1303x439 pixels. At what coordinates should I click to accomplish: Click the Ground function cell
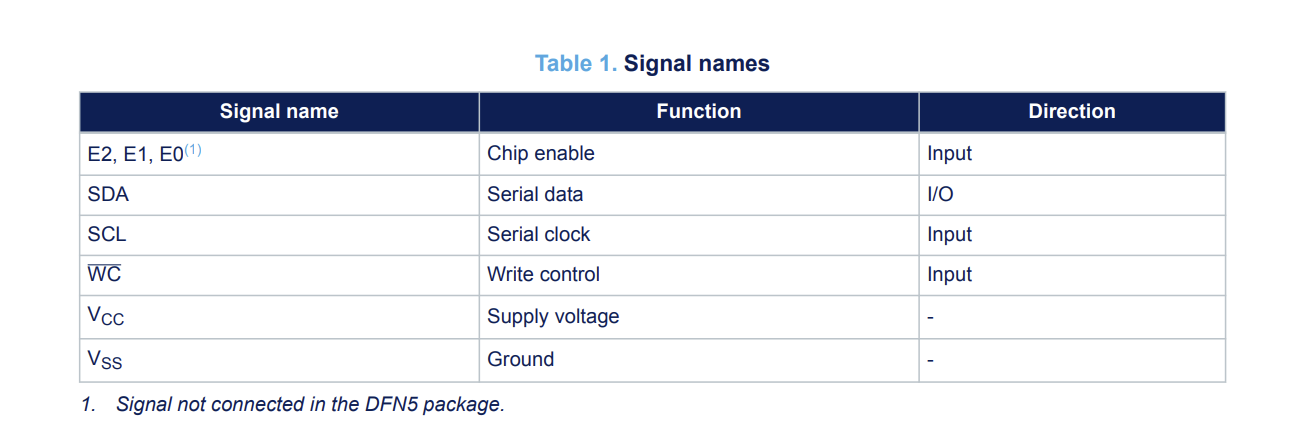click(x=699, y=360)
